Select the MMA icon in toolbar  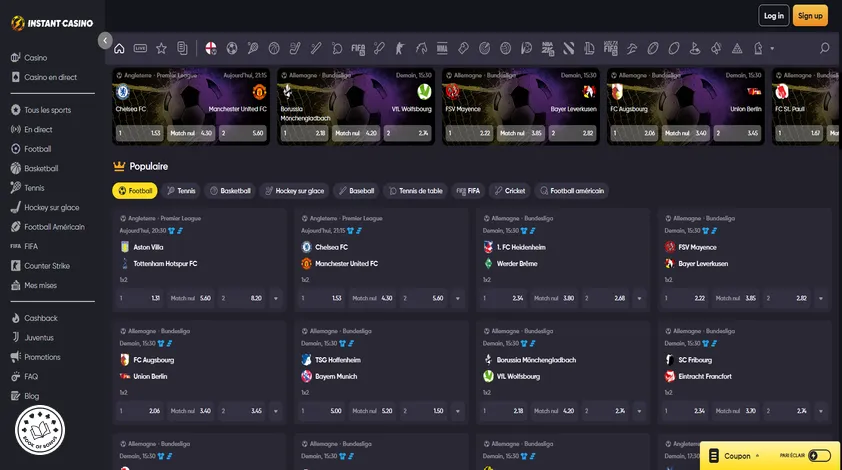point(442,48)
